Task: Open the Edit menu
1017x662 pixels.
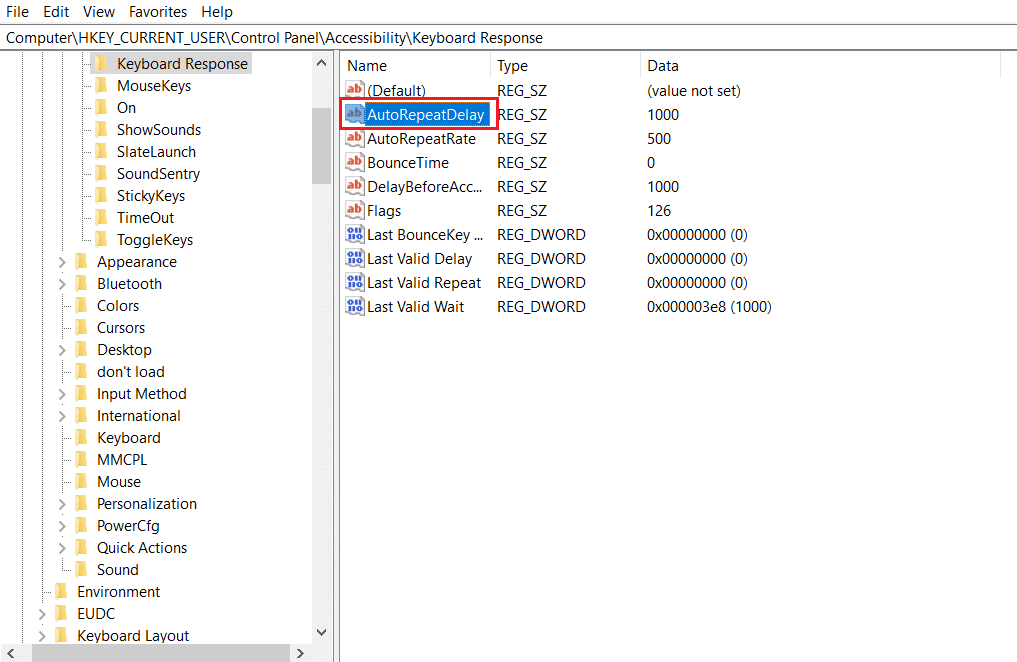Action: point(56,12)
